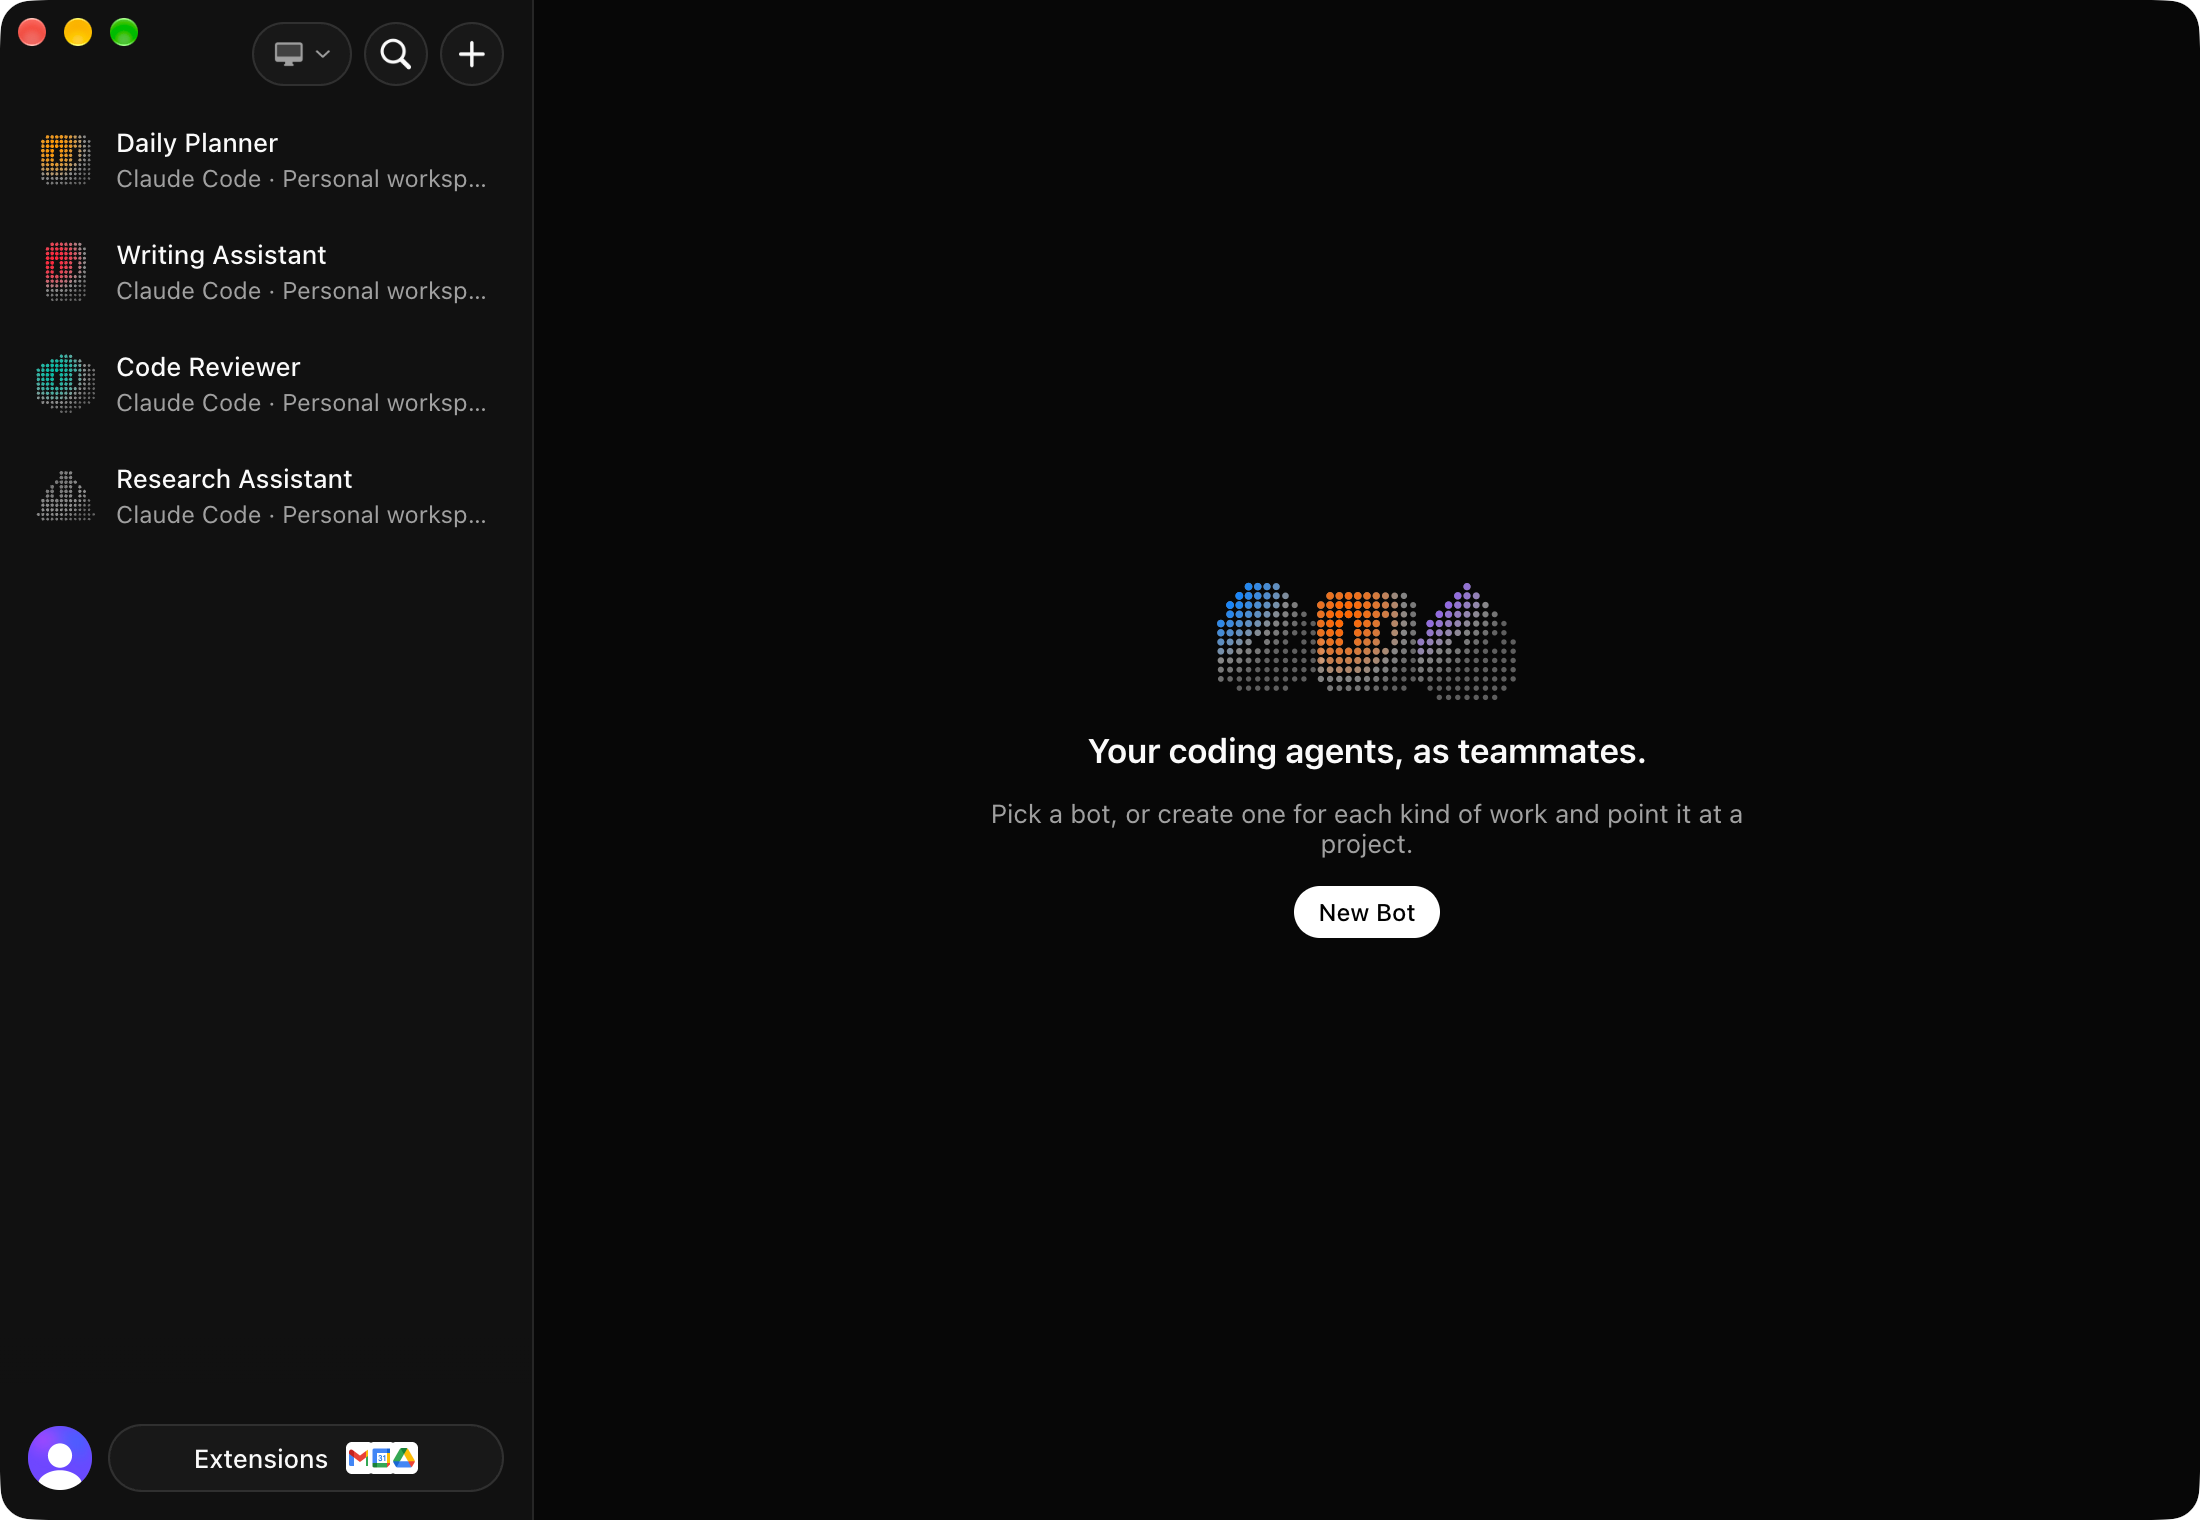Click the plus button to add bot

click(x=472, y=54)
